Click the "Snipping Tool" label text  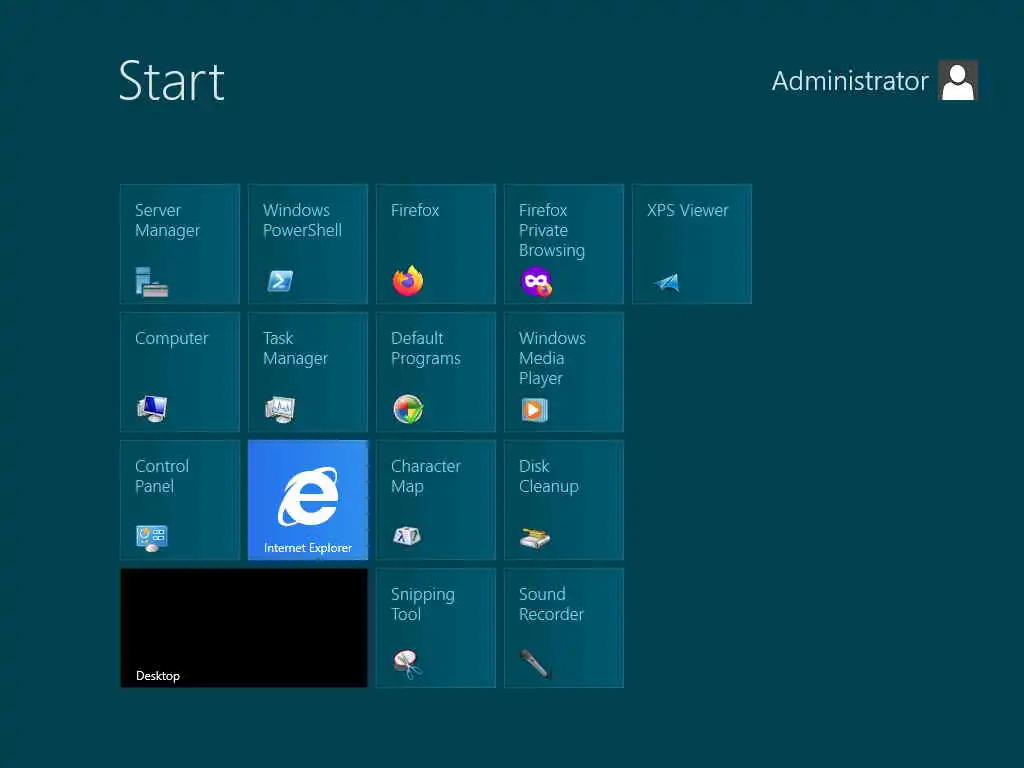click(x=423, y=604)
